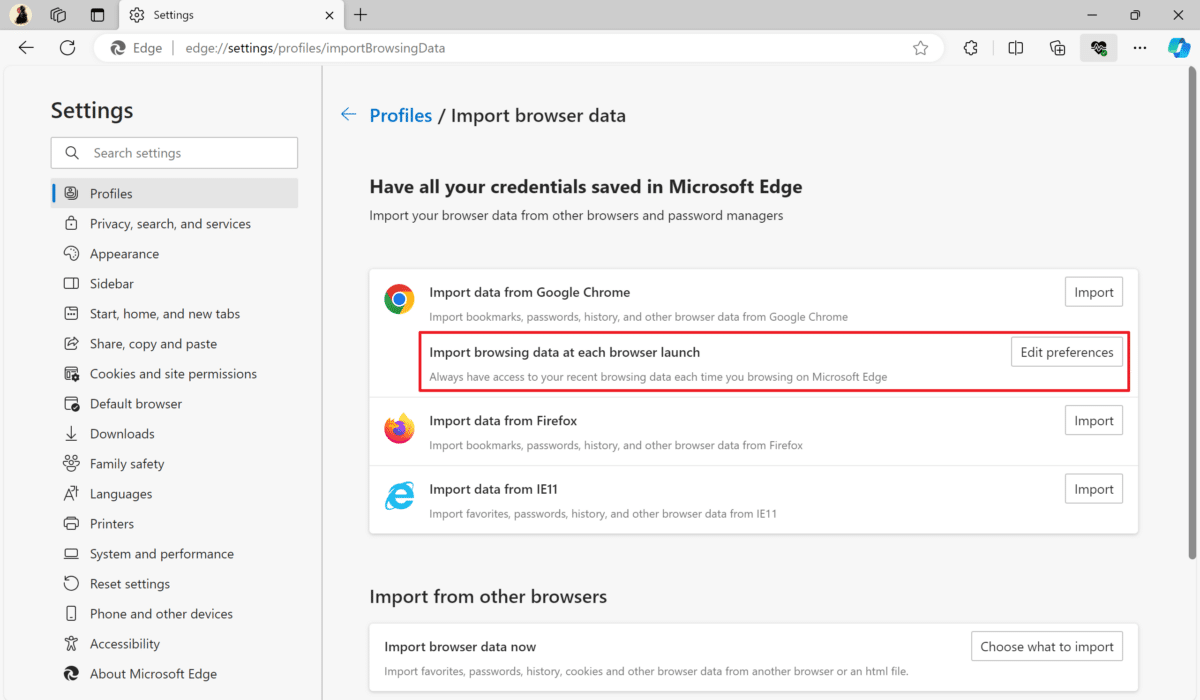Click the Search settings field
This screenshot has height=700, width=1200.
174,152
